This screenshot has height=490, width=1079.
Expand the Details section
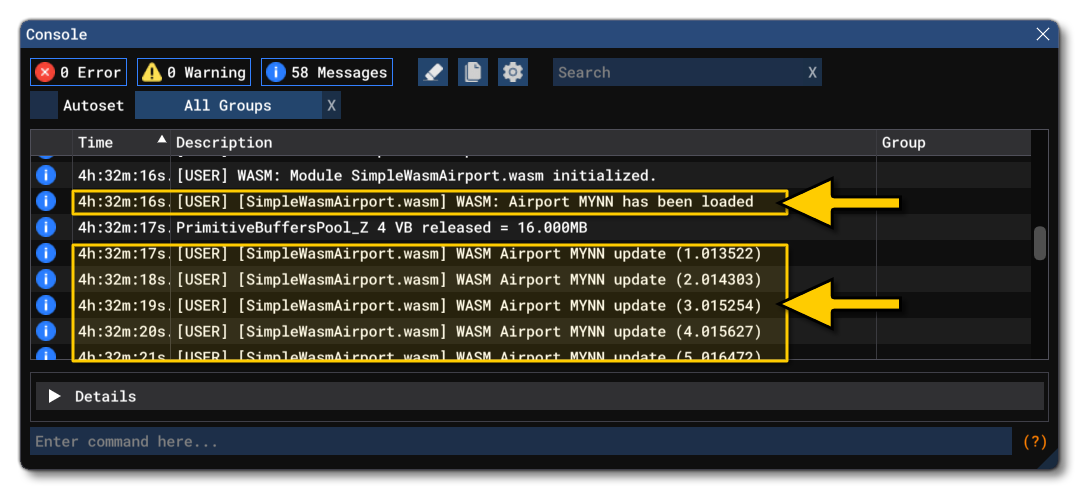(x=55, y=397)
